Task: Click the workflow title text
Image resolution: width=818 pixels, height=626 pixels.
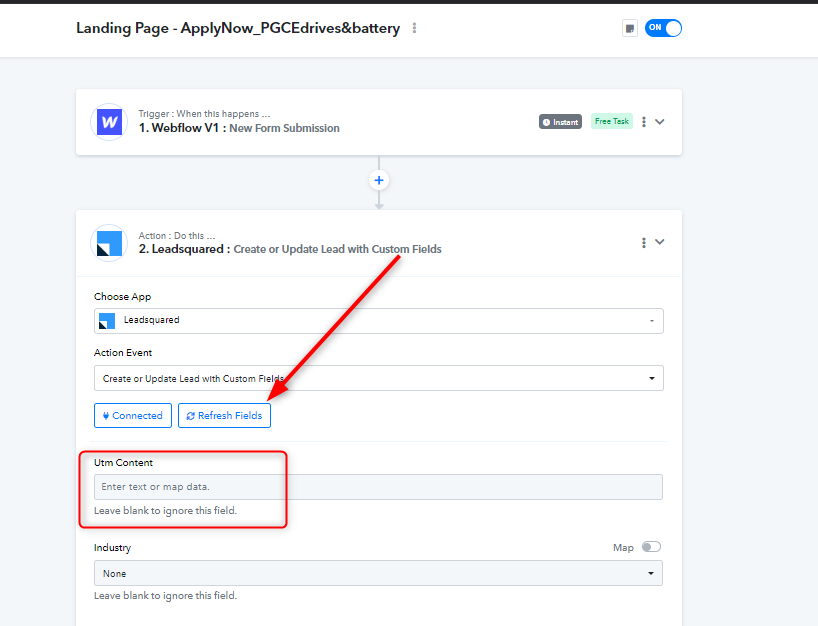Action: (x=238, y=28)
